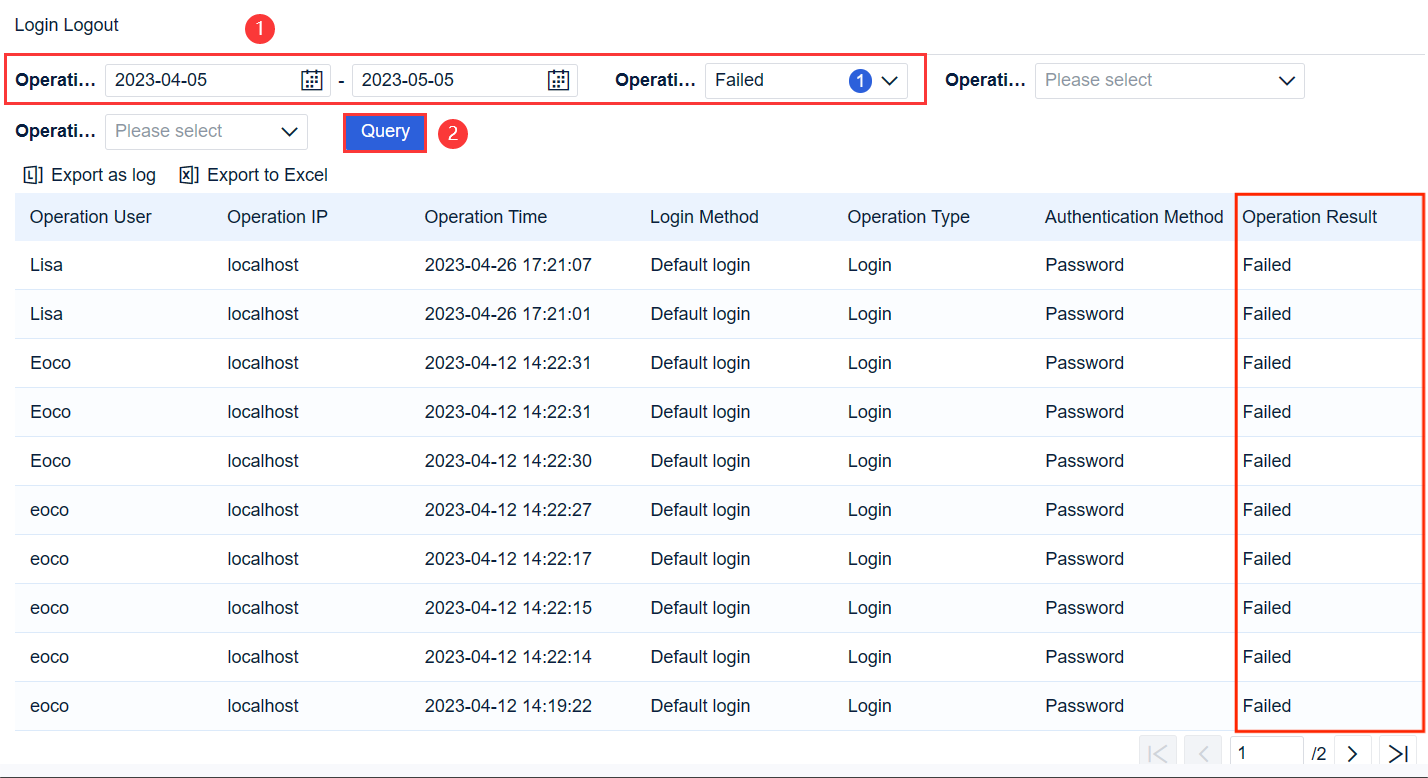
Task: Clear the blue count badge in Failed dropdown
Action: pos(860,80)
